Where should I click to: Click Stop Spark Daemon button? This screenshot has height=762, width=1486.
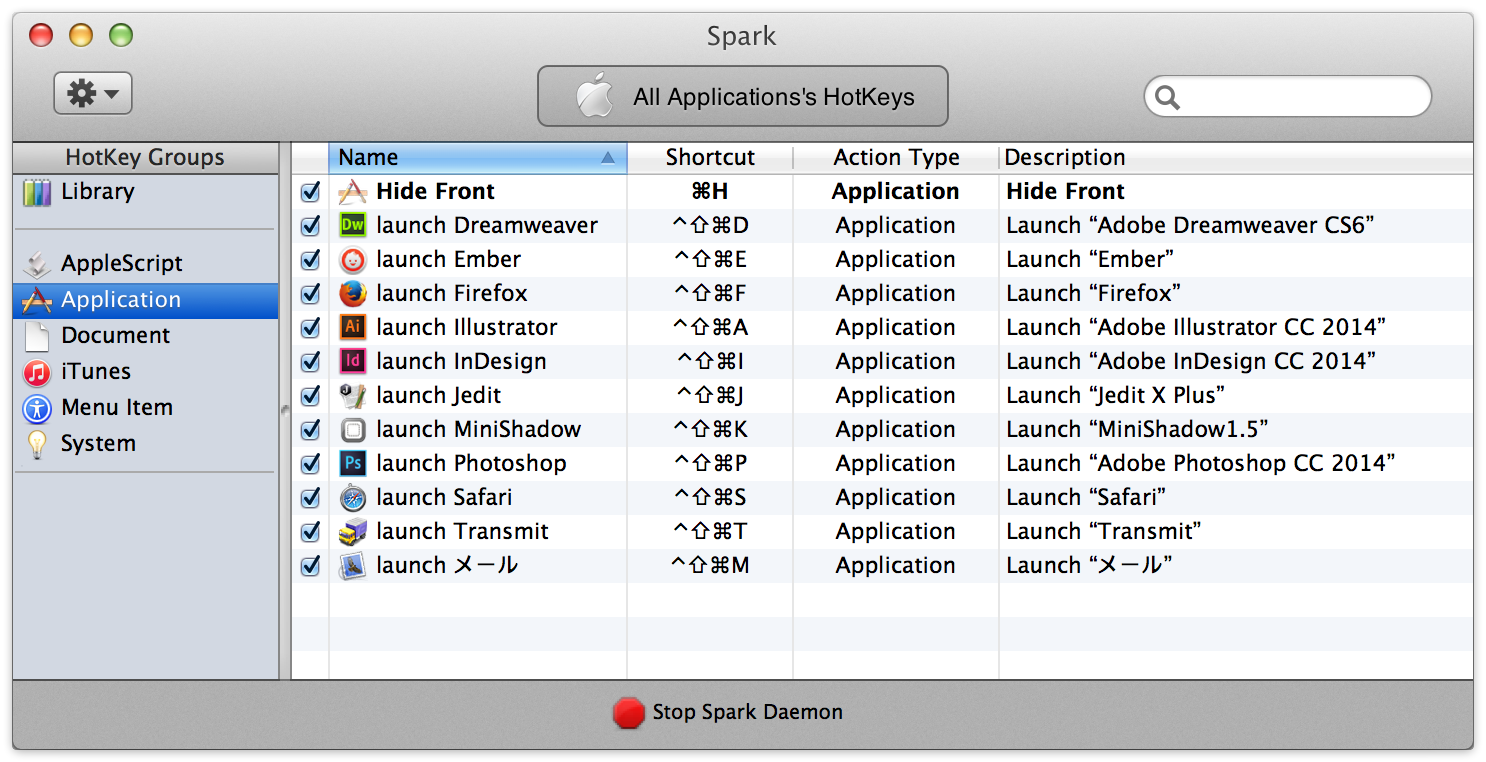tap(728, 712)
